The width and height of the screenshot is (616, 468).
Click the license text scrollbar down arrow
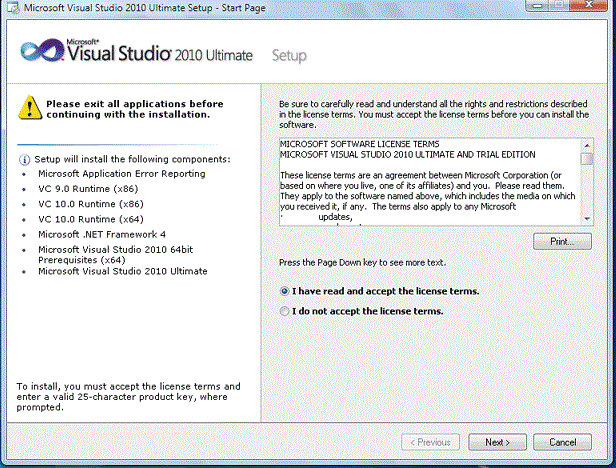click(x=587, y=219)
